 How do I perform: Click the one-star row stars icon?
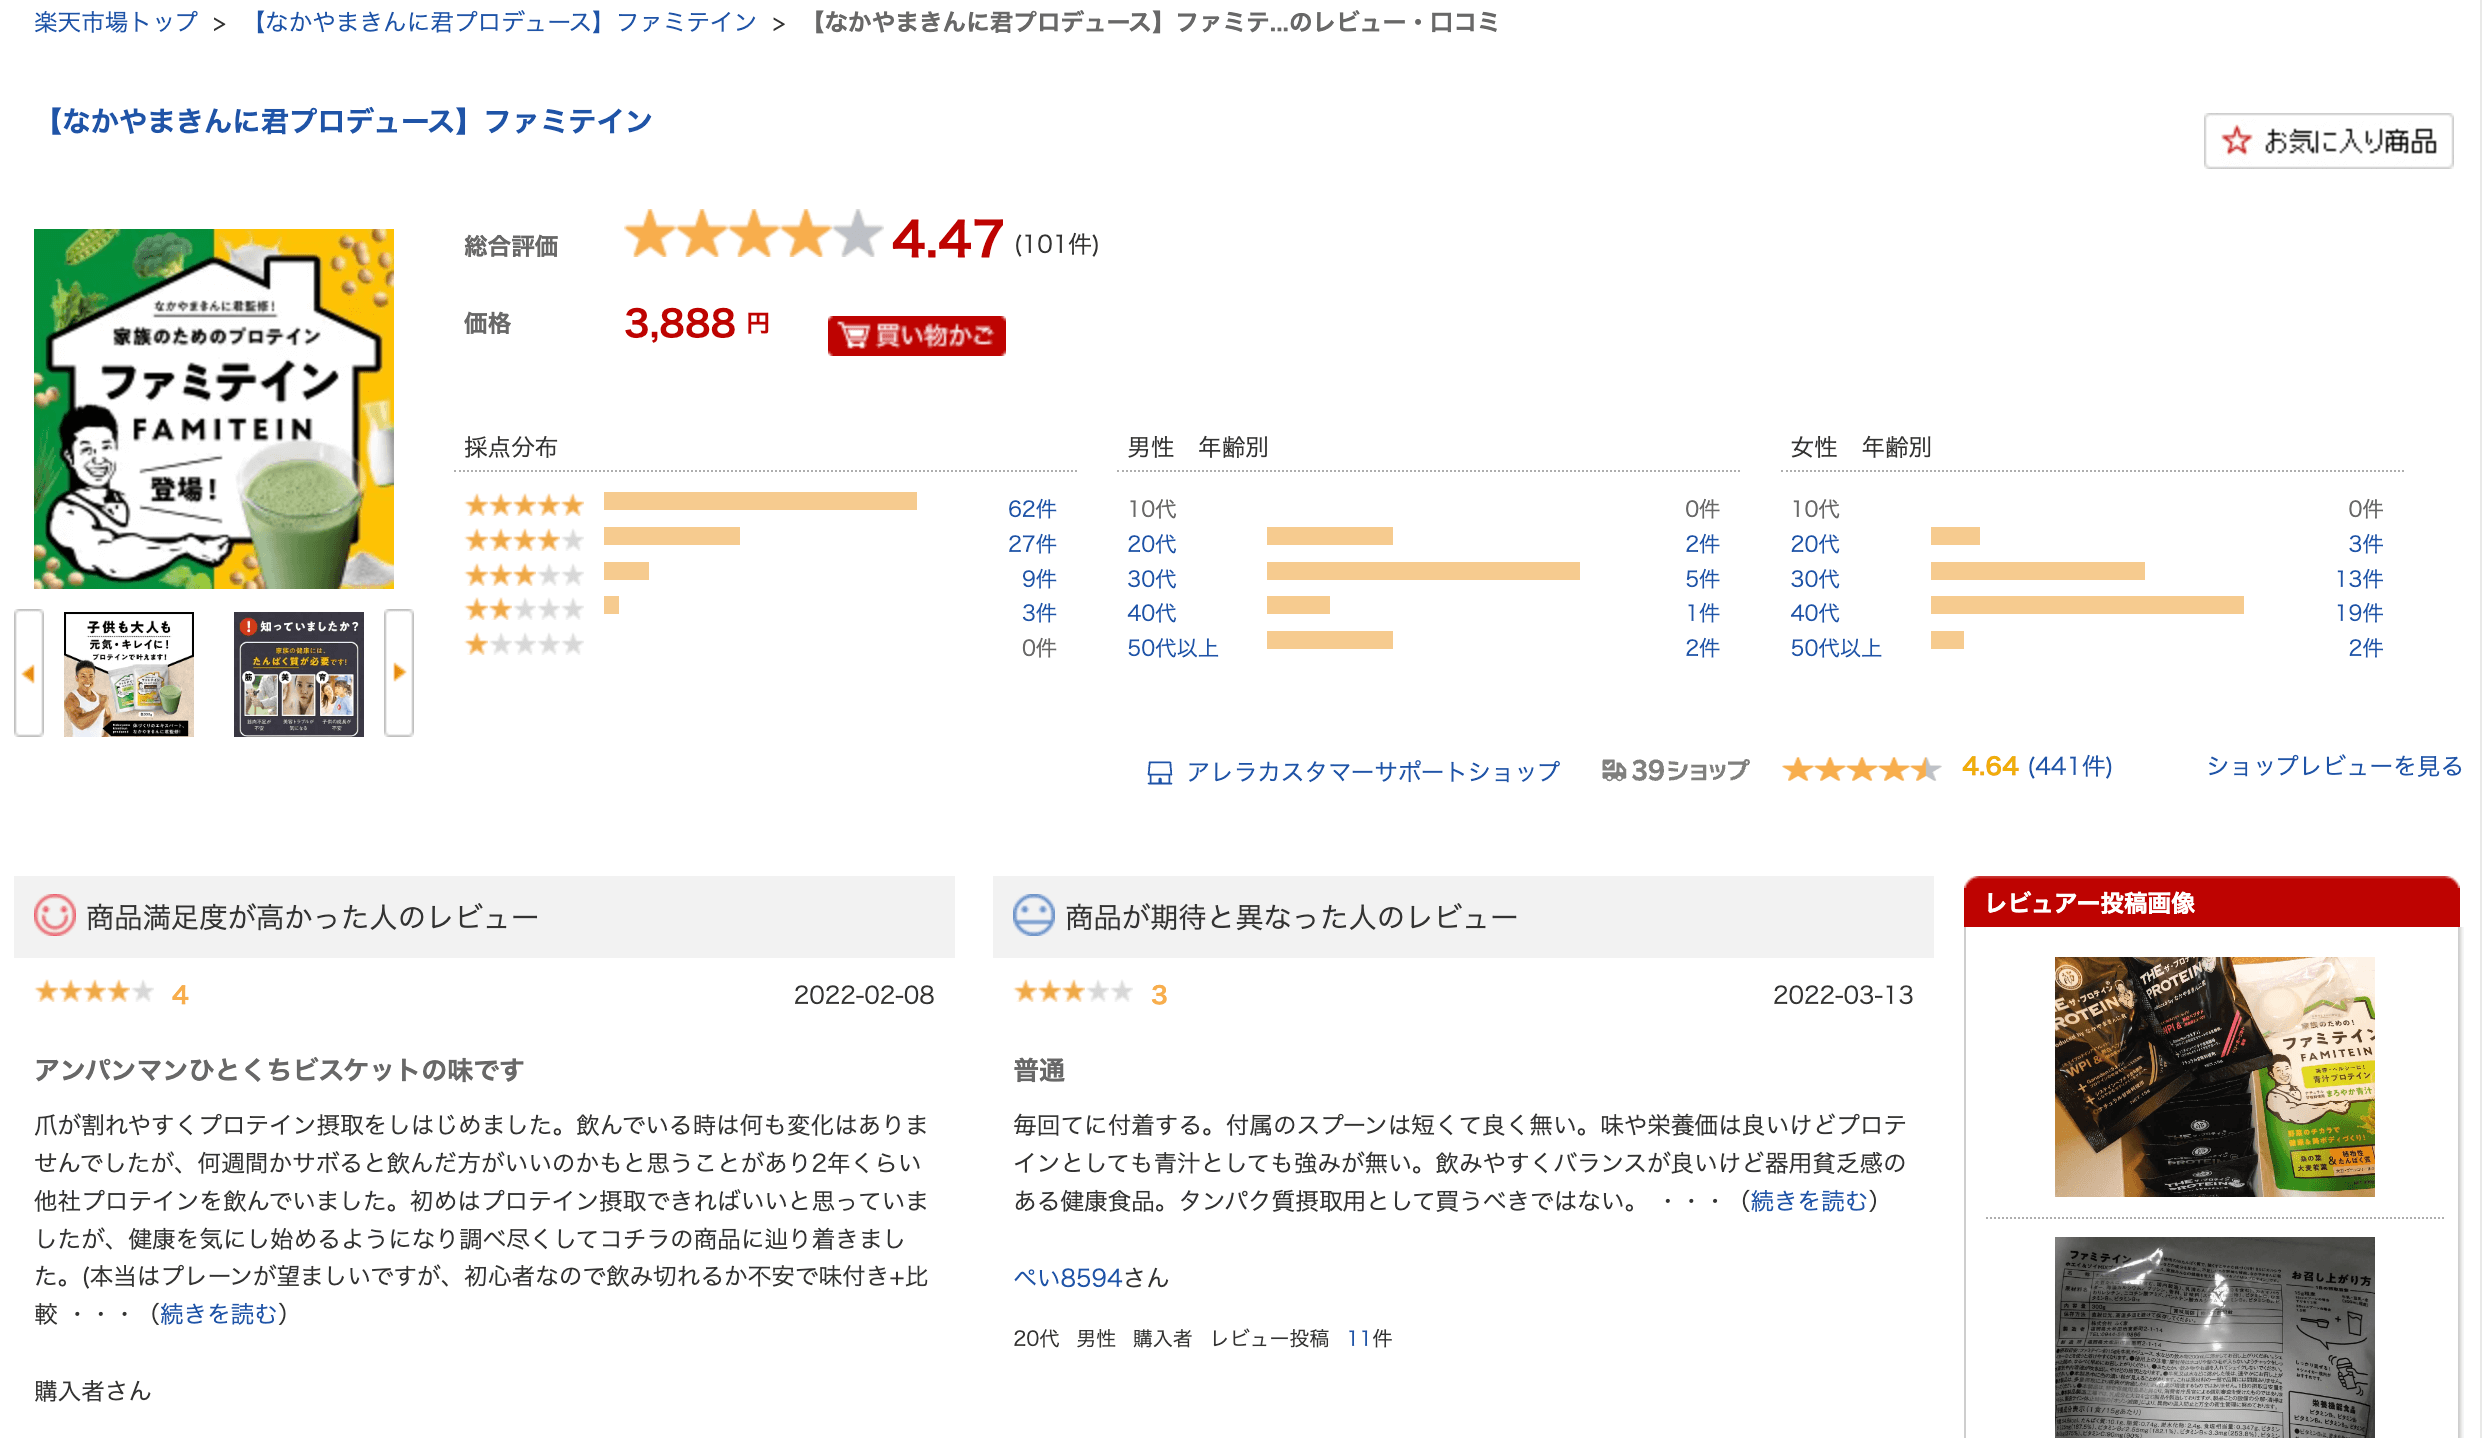tap(524, 645)
